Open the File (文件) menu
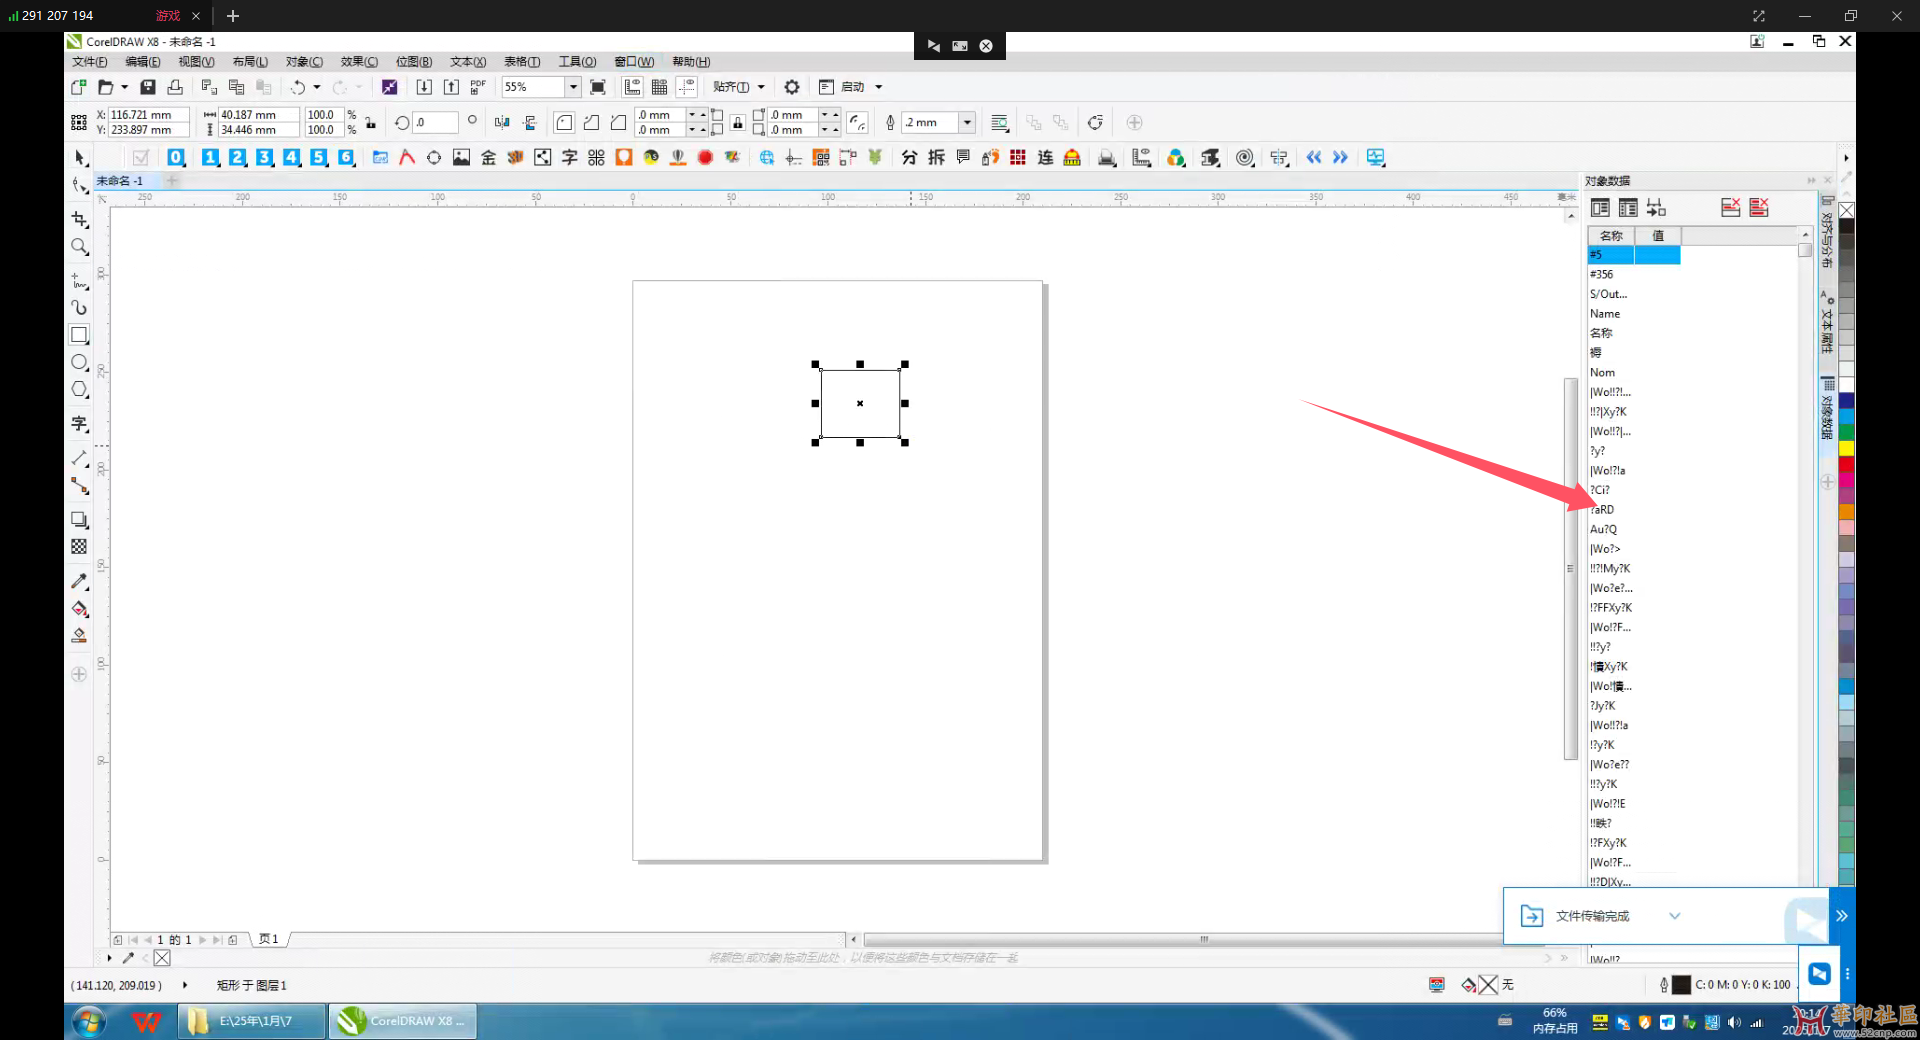Viewport: 1920px width, 1040px height. (x=89, y=62)
